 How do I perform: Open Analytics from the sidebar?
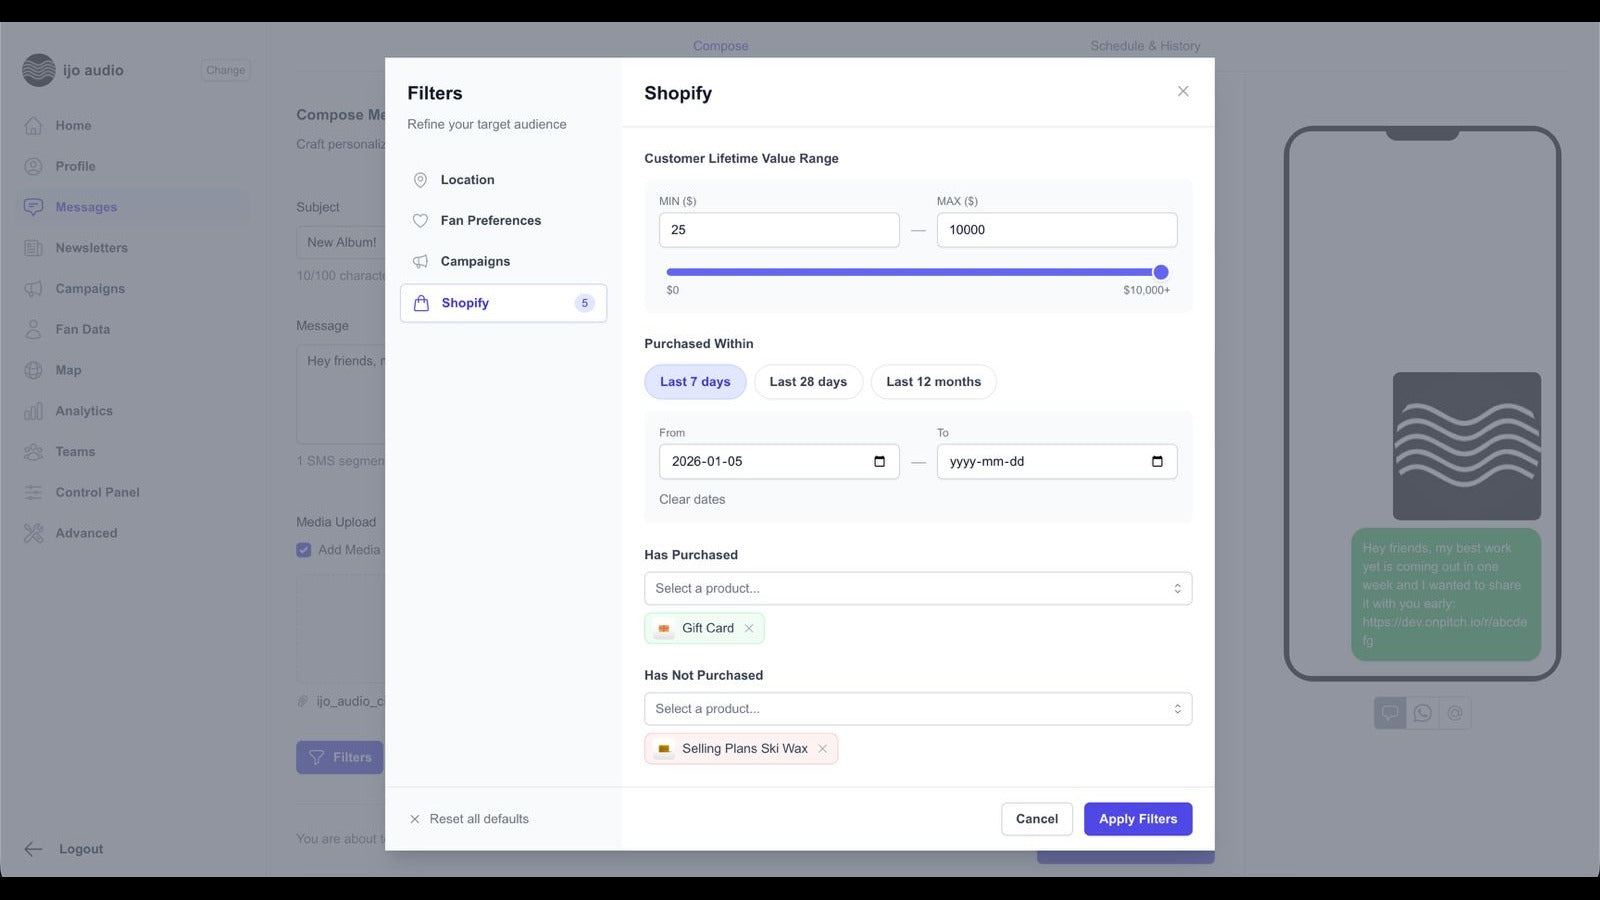[83, 410]
